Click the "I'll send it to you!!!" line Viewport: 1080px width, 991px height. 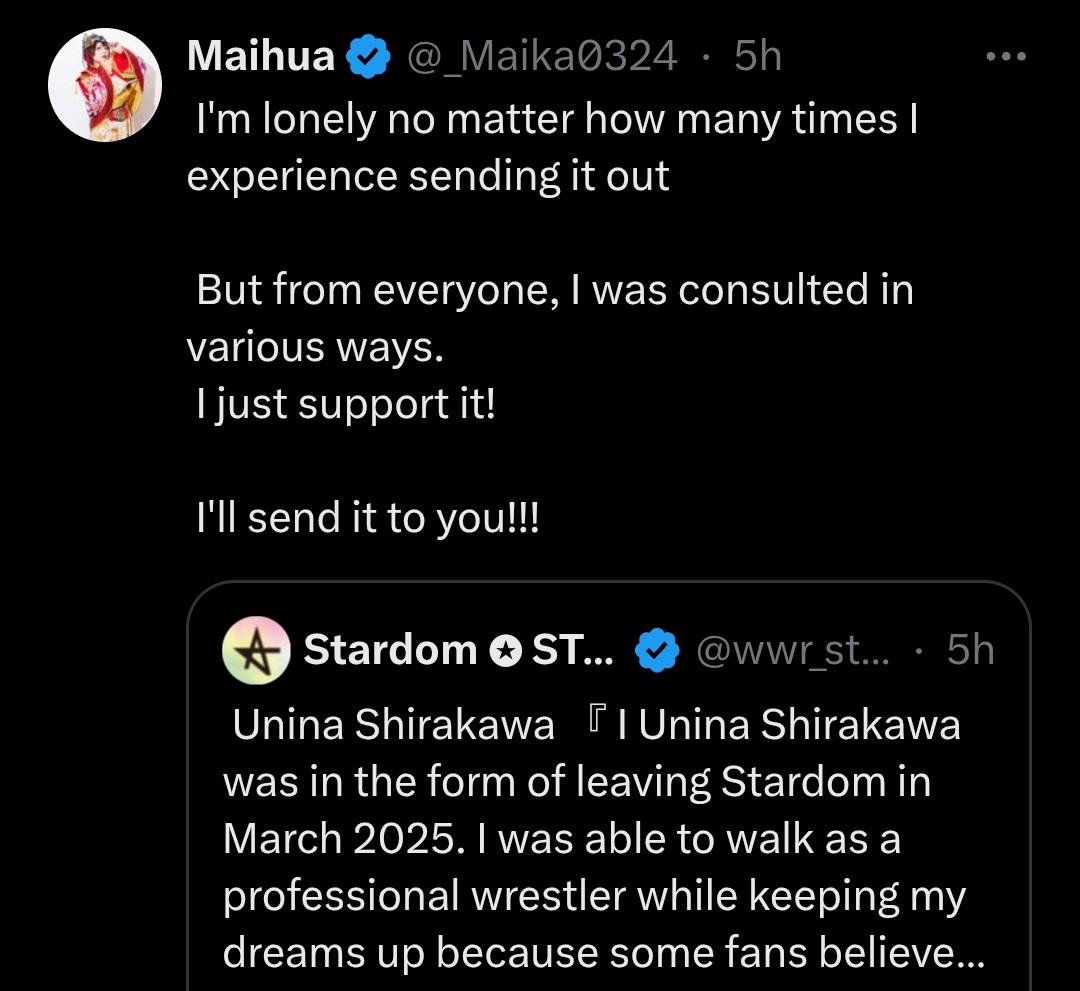(x=368, y=518)
